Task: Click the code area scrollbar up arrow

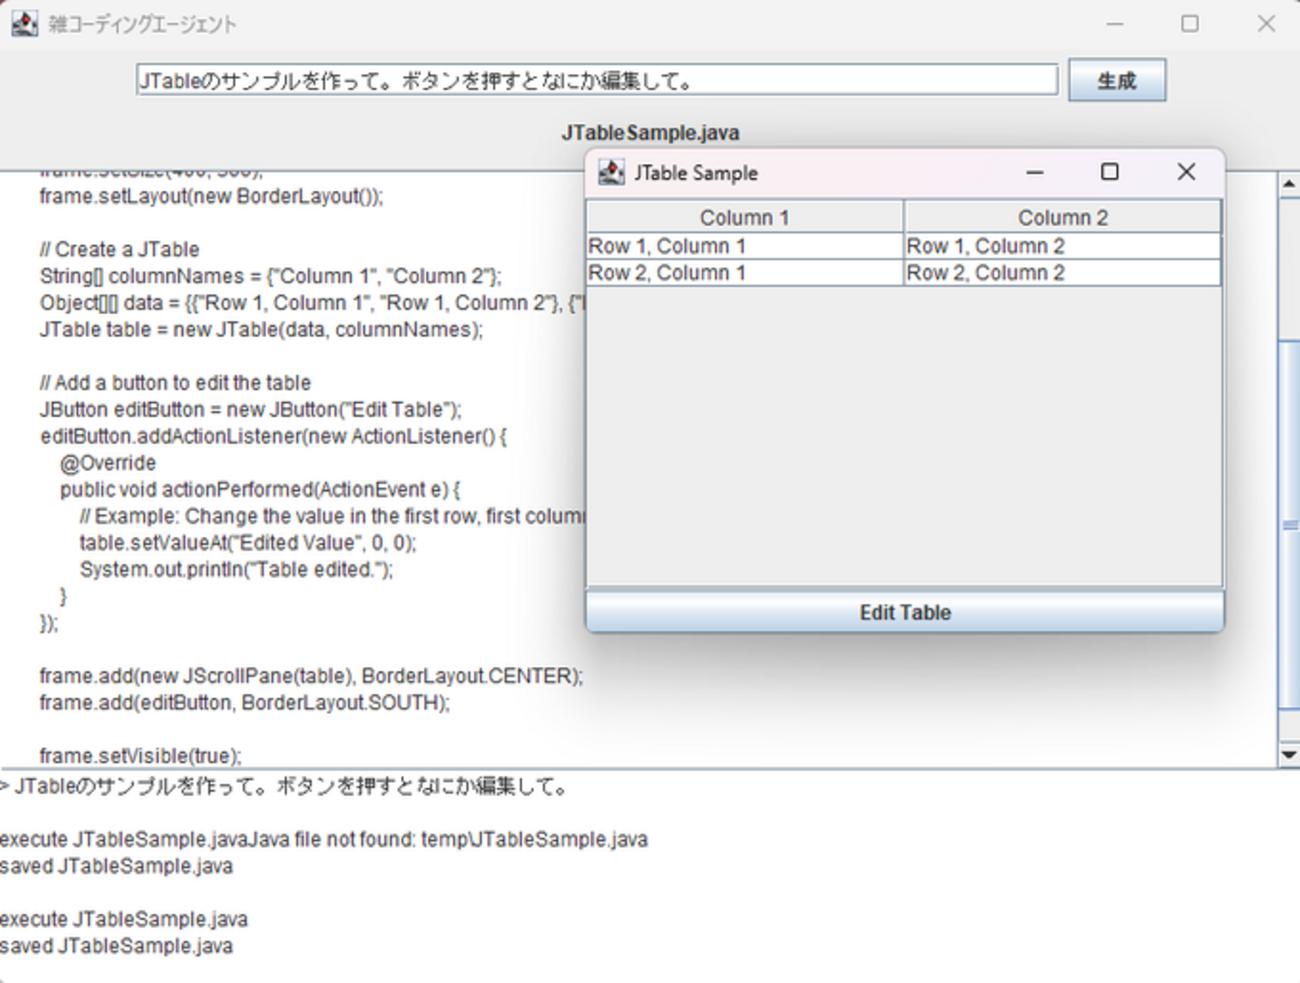Action: click(x=1289, y=183)
